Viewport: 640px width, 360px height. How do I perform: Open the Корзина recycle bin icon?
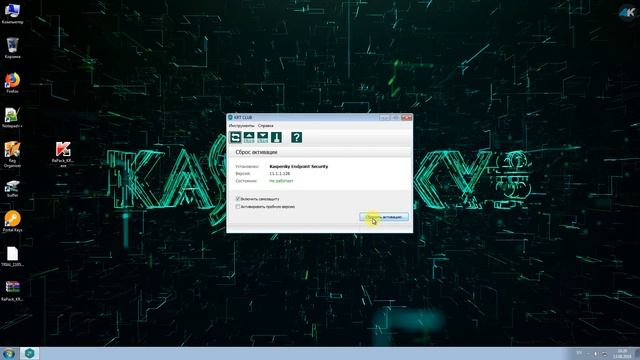tap(12, 47)
